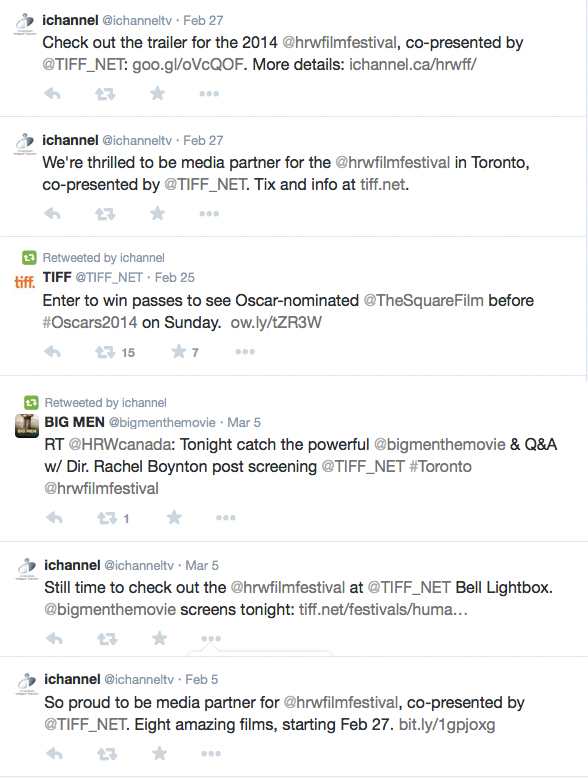588x778 pixels.
Task: Toggle retweet on the 'Still time' Mar 5 tweet
Action: pos(107,639)
